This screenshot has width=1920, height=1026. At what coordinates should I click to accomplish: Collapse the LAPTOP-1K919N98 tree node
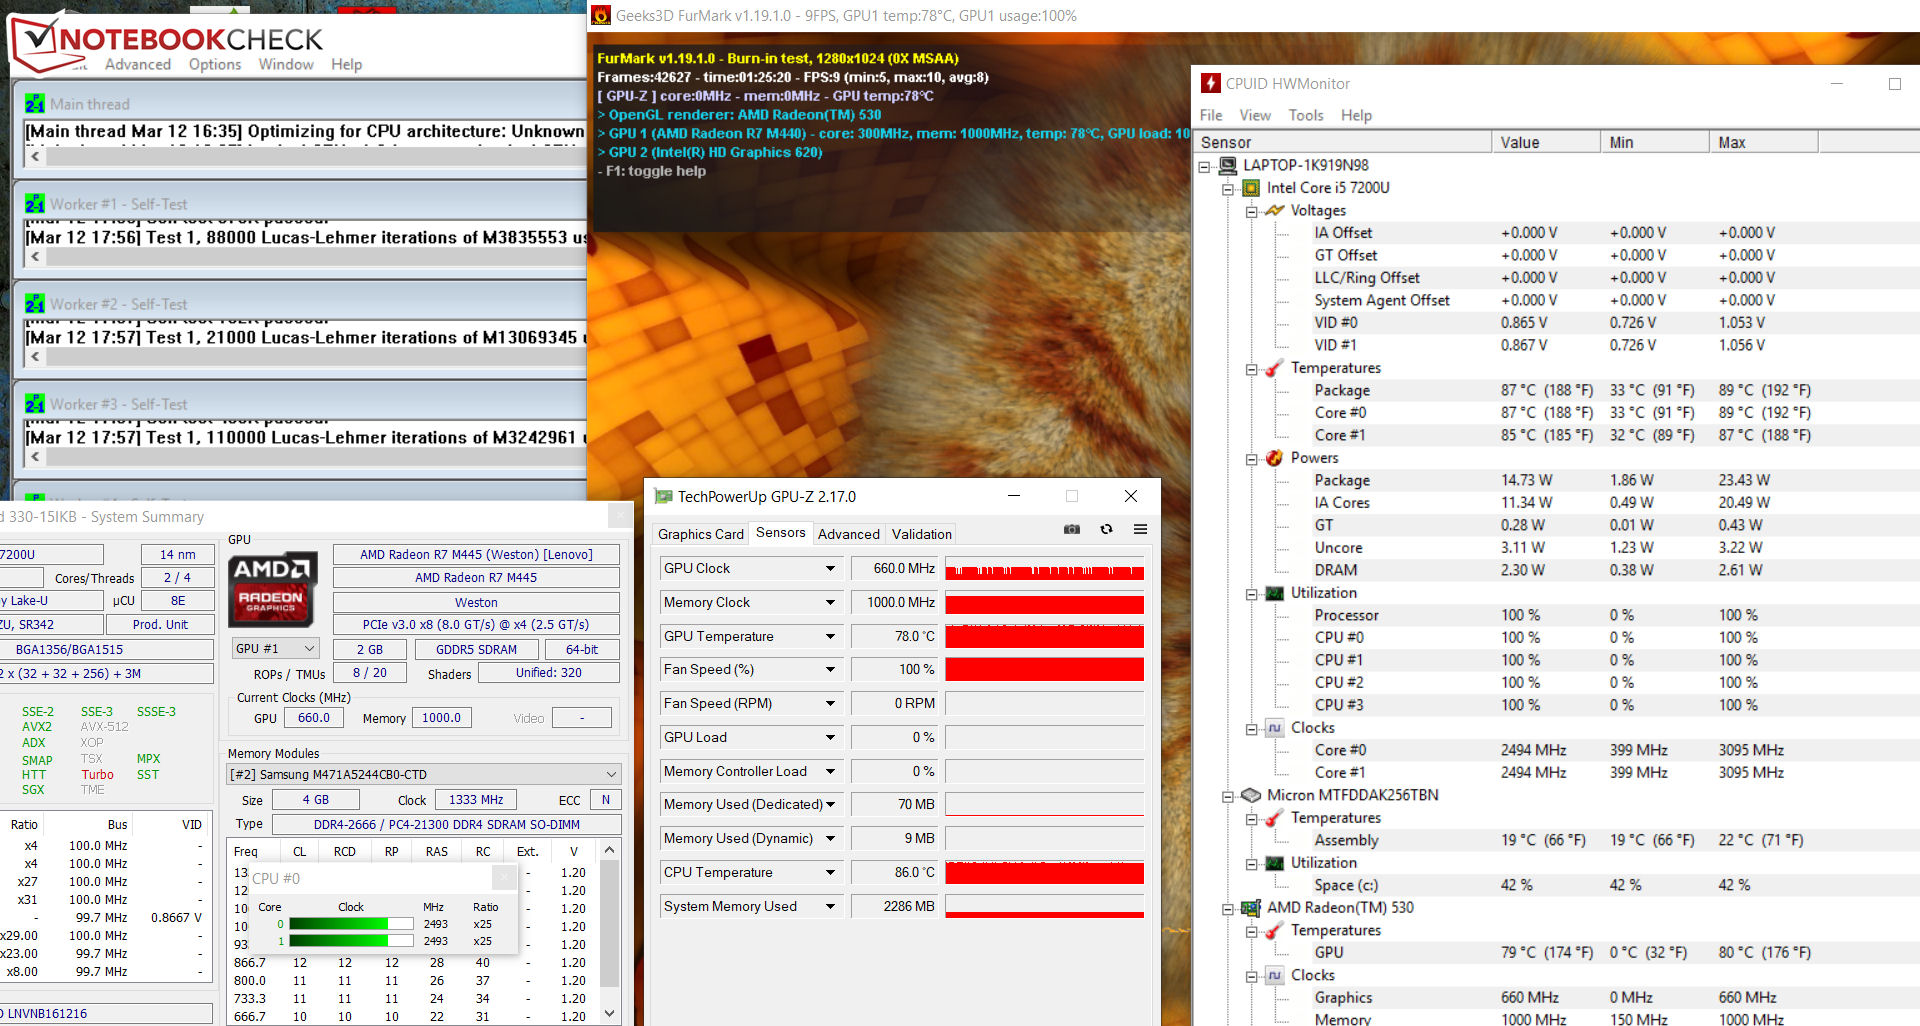point(1205,166)
